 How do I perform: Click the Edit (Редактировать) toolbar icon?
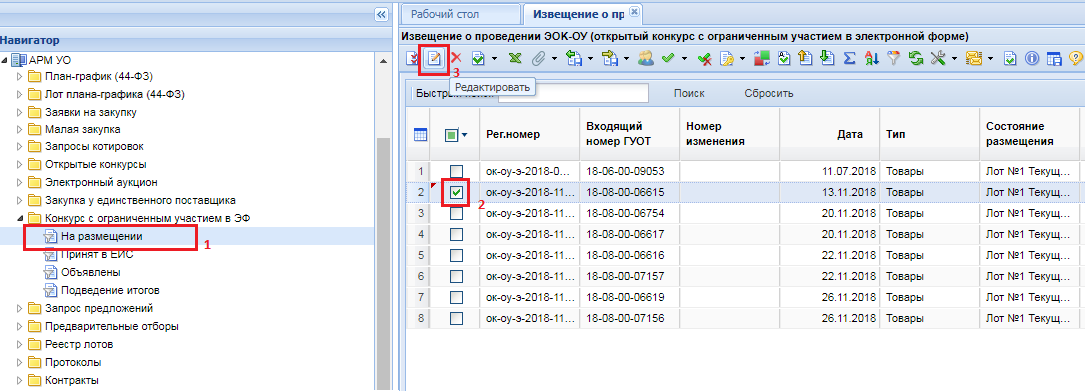click(x=435, y=59)
